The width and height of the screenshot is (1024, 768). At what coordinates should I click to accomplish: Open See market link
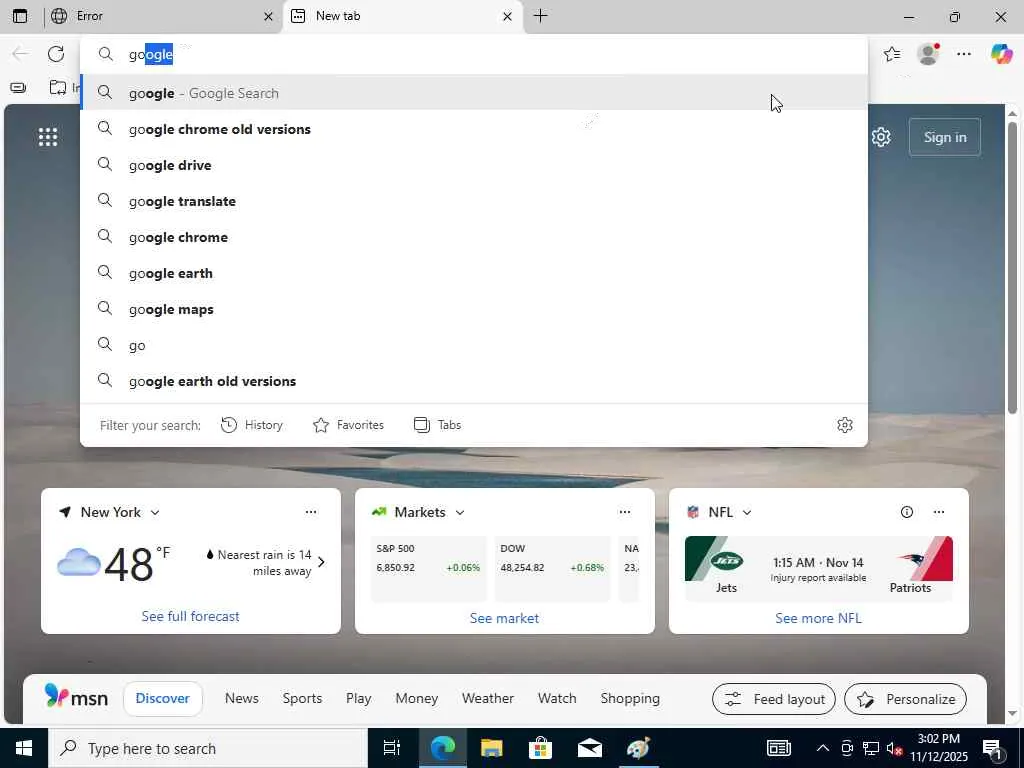(x=504, y=618)
